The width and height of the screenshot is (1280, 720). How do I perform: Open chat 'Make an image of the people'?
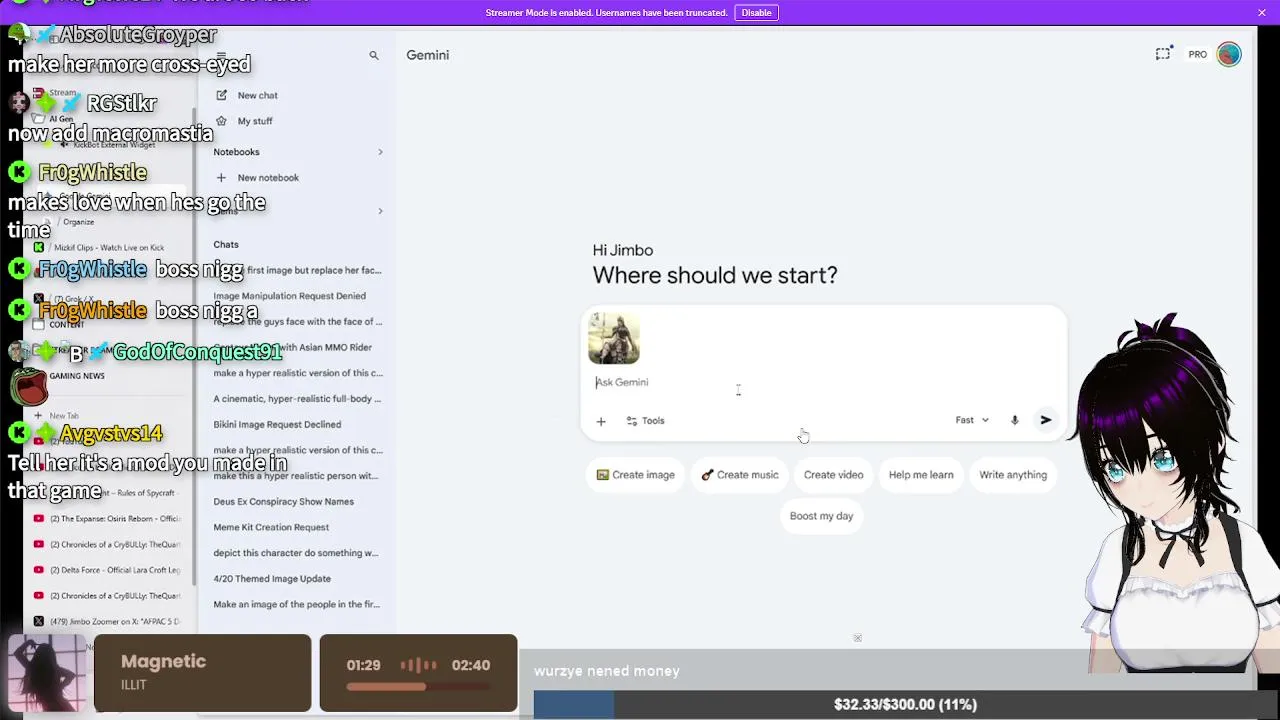(296, 604)
